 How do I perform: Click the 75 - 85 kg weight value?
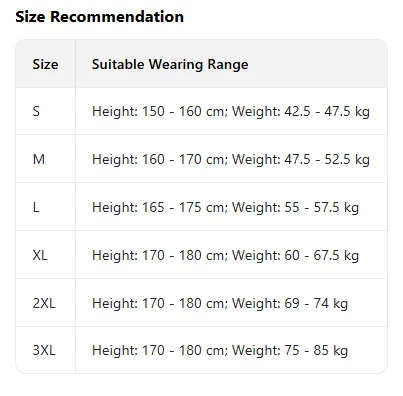point(316,351)
